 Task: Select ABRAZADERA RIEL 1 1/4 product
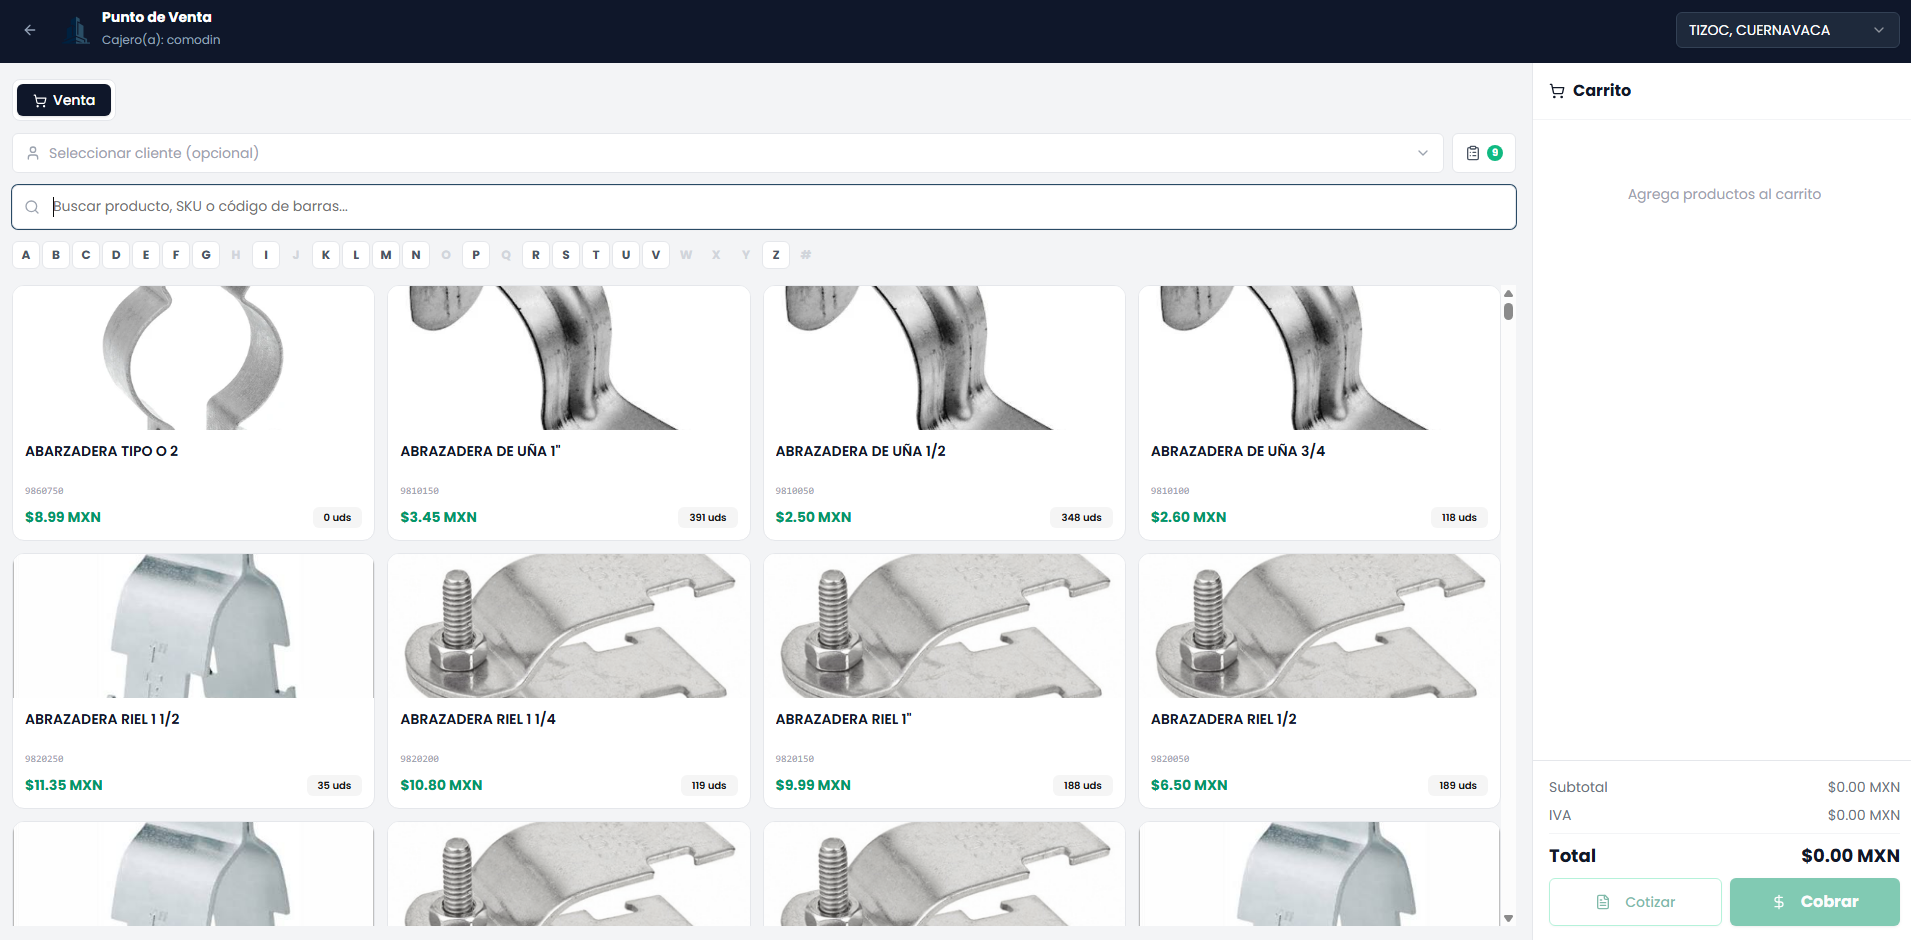(569, 681)
